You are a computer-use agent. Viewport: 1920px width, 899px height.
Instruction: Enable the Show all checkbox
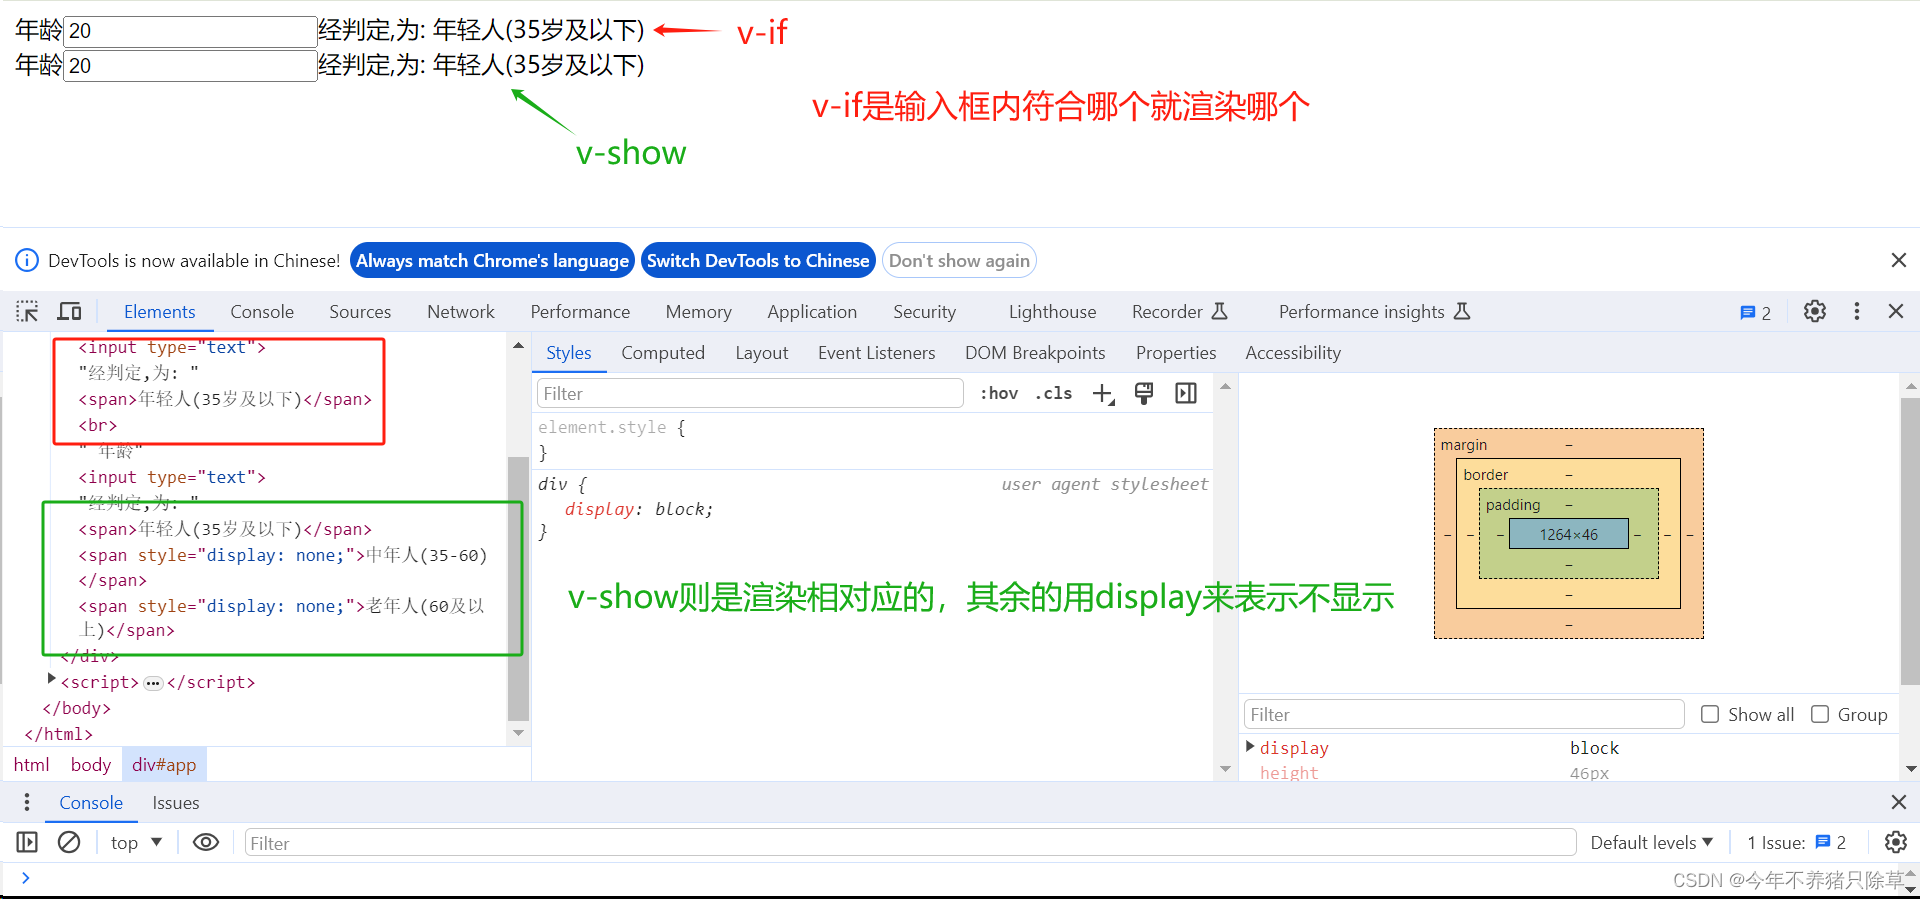1710,714
